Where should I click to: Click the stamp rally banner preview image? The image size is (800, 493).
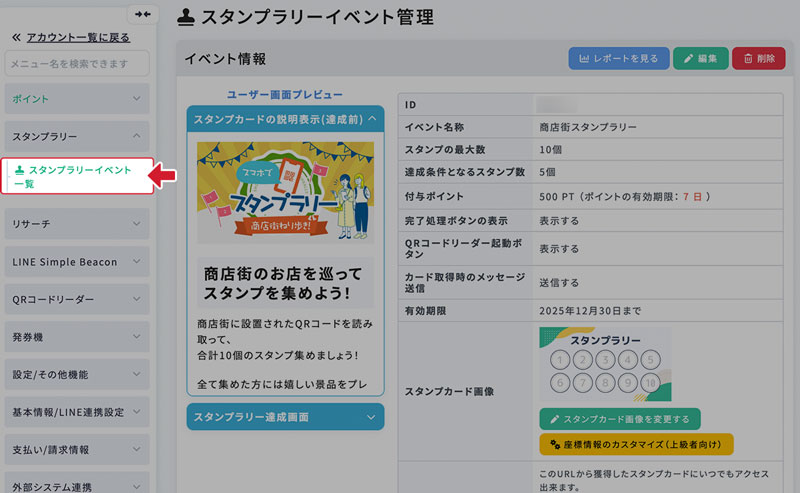tap(285, 192)
